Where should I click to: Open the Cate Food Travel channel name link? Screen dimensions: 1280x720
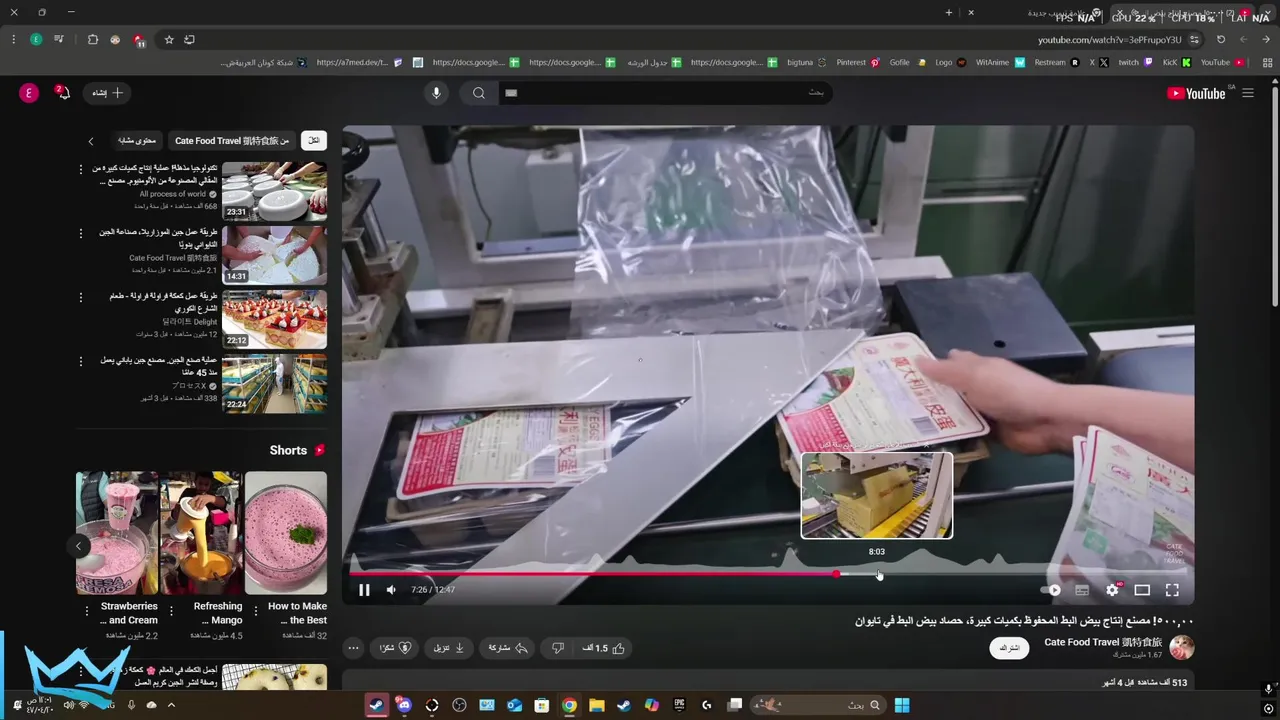pos(1103,642)
